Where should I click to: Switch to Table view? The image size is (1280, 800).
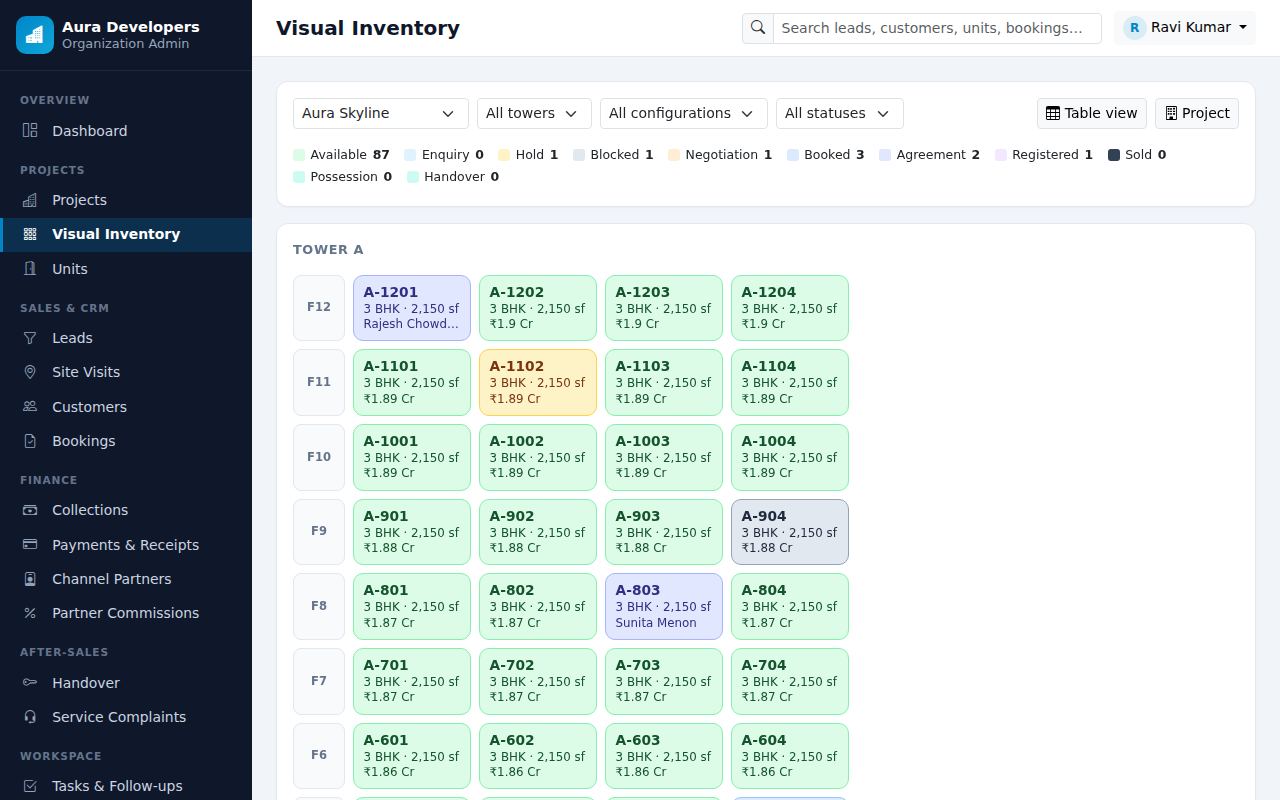[1092, 113]
